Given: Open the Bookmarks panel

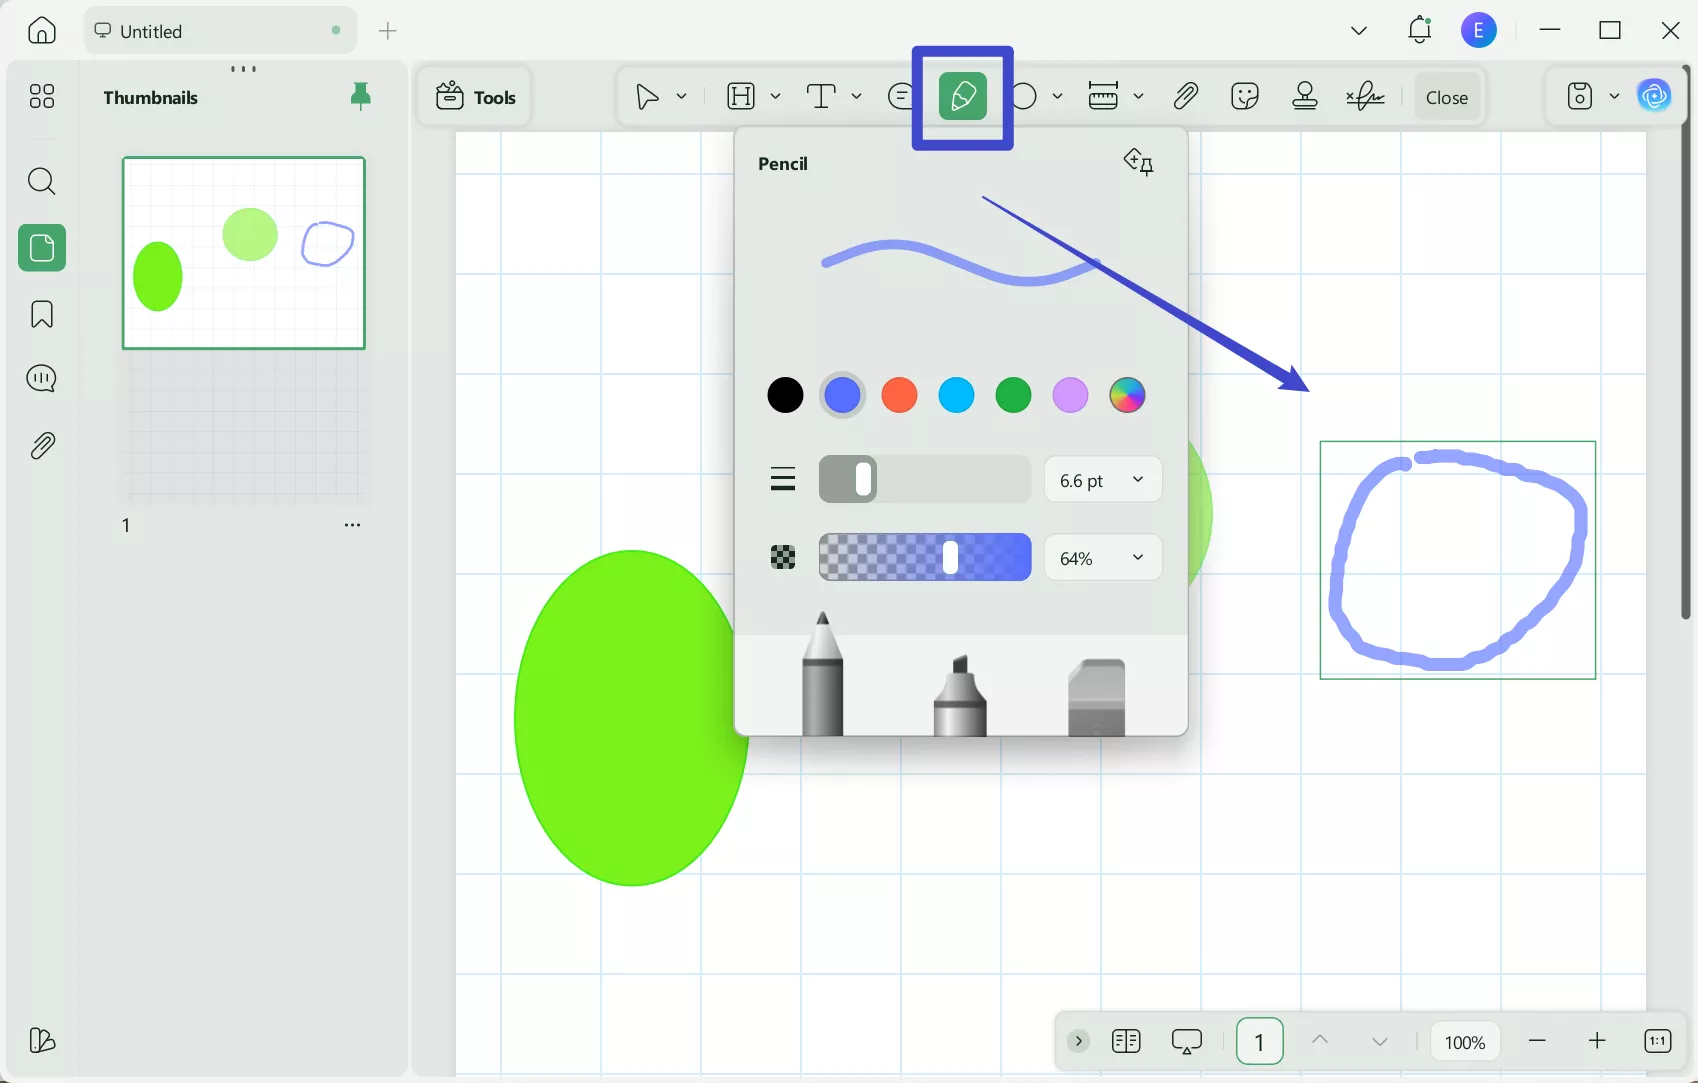Looking at the screenshot, I should pyautogui.click(x=41, y=314).
